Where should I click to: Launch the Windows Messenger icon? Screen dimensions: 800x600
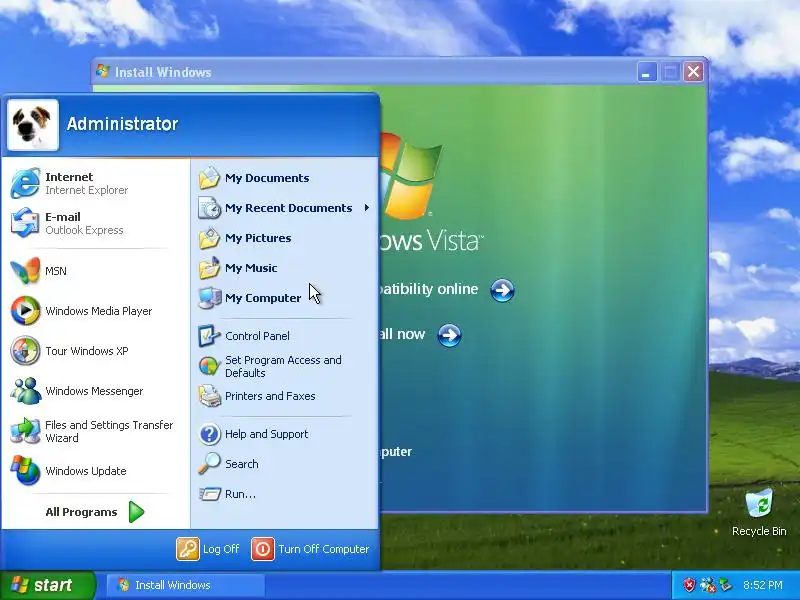[x=25, y=391]
